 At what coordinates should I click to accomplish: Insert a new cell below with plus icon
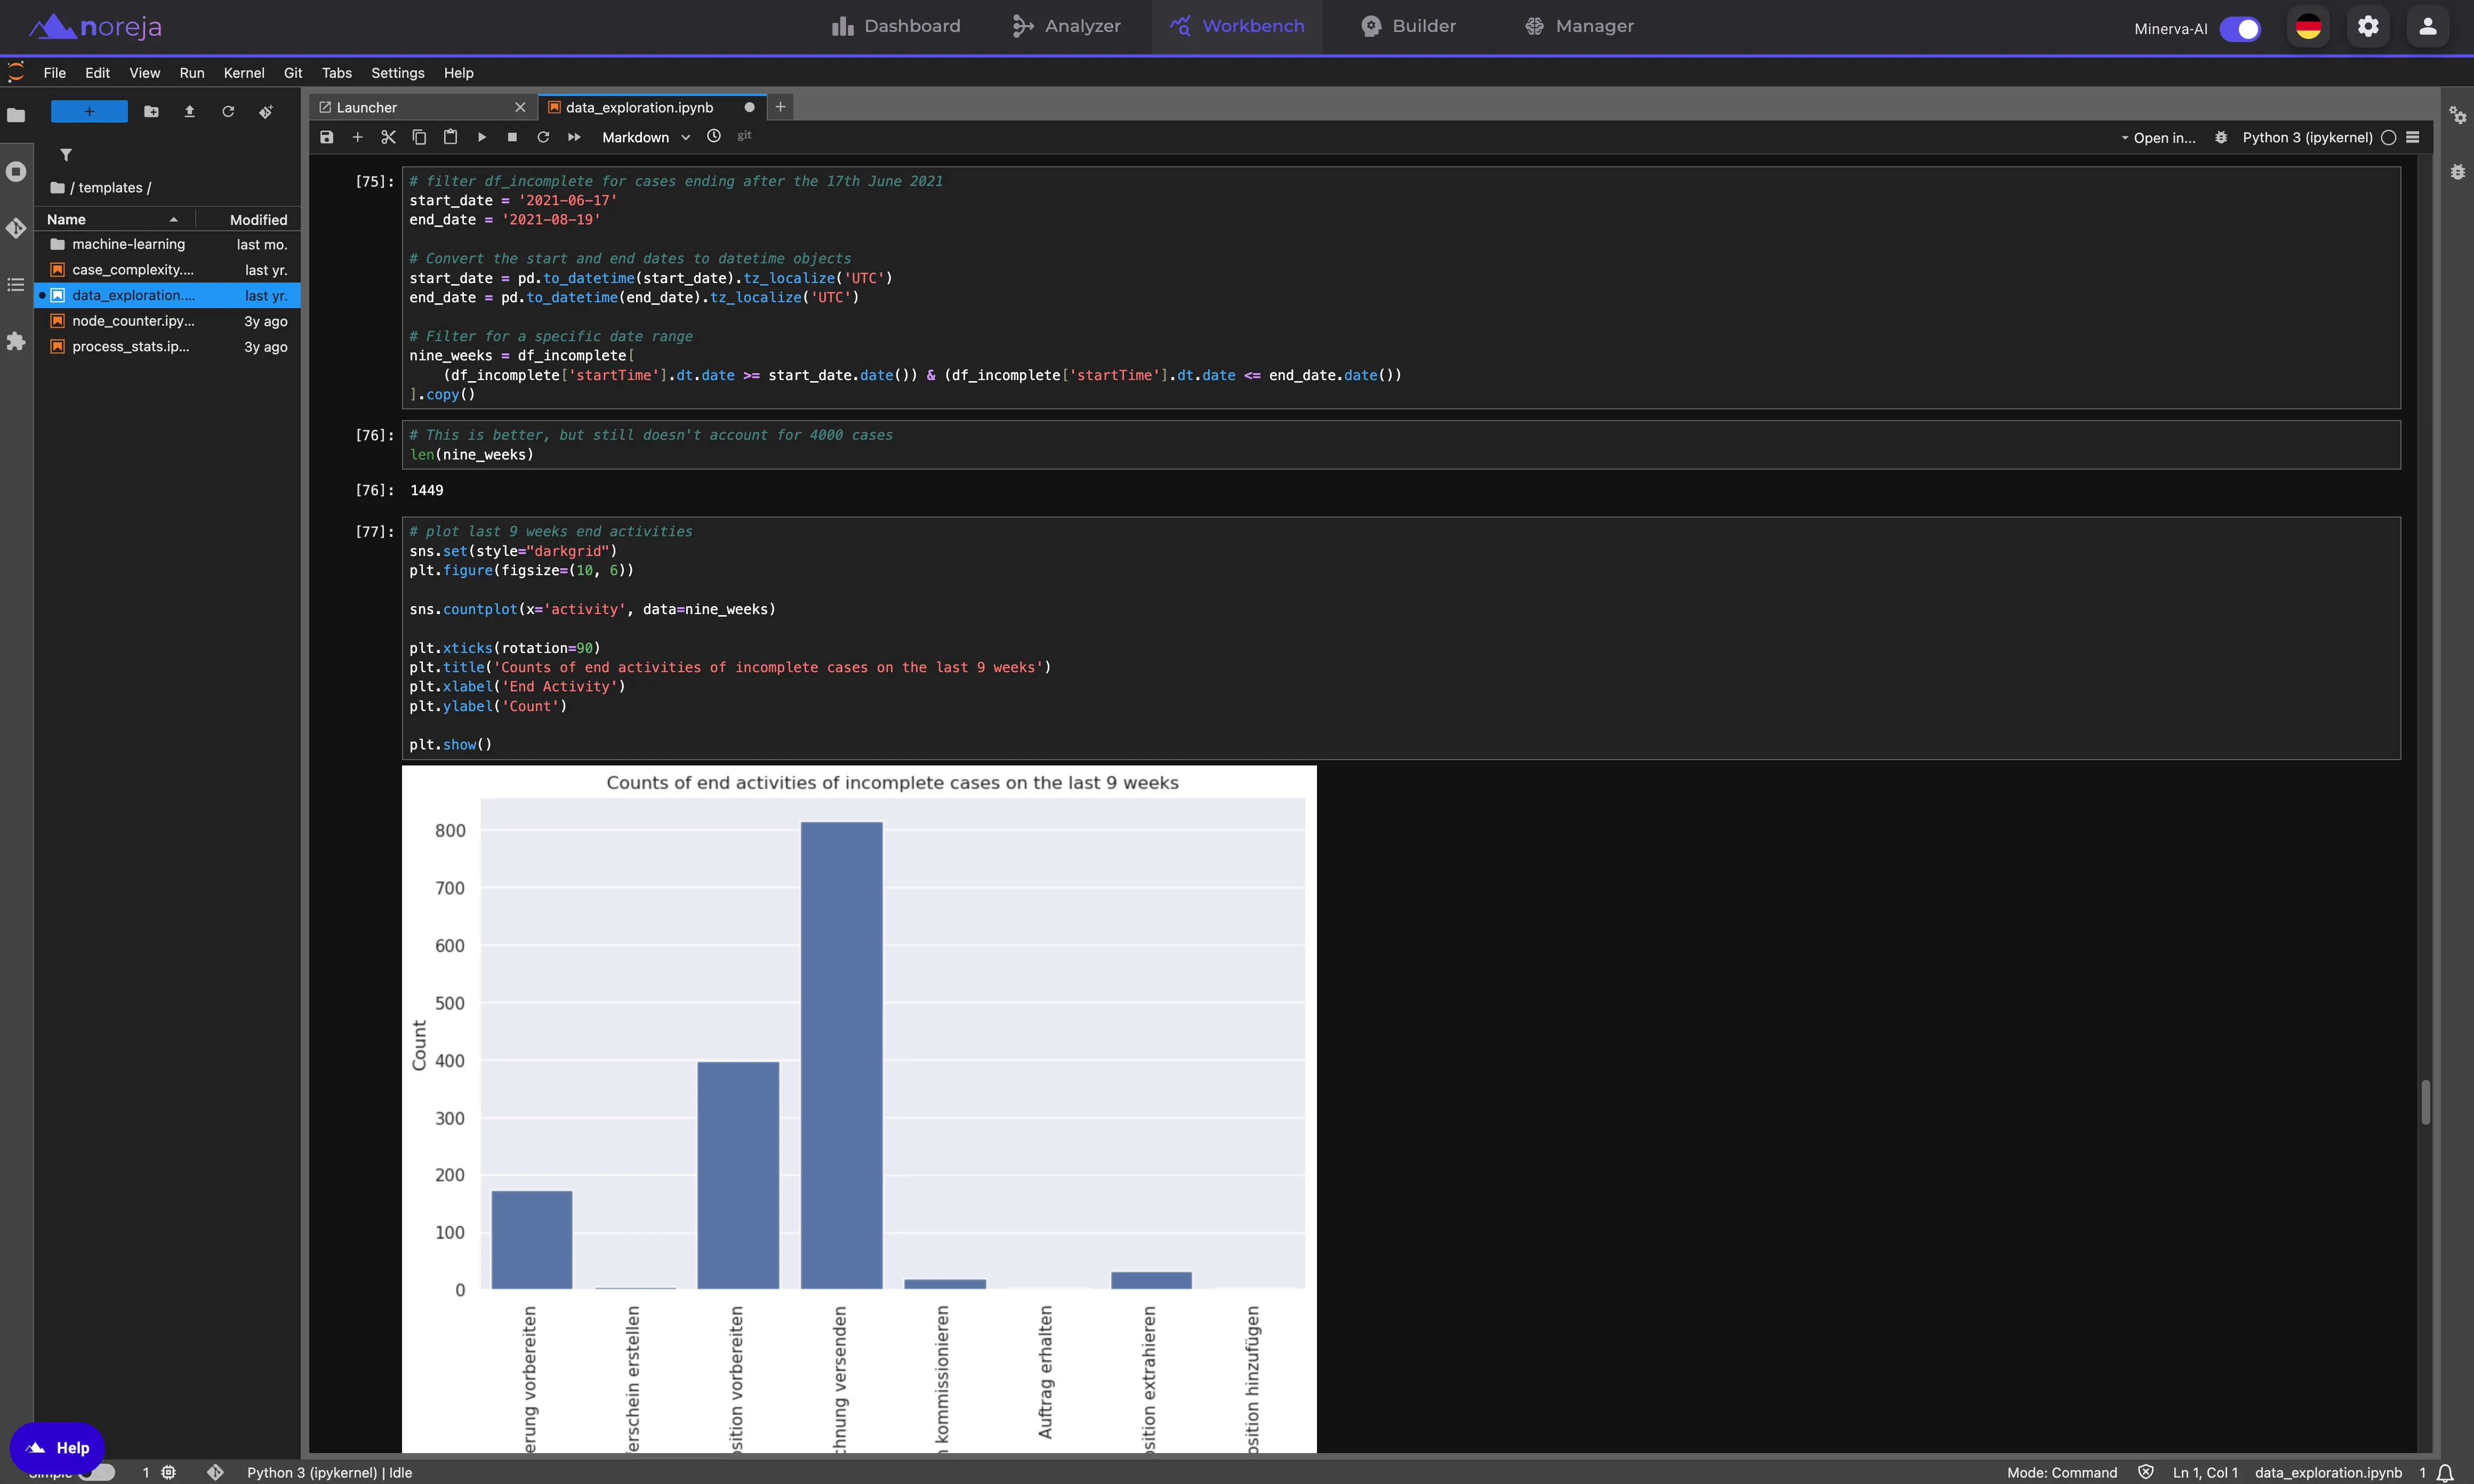[357, 137]
